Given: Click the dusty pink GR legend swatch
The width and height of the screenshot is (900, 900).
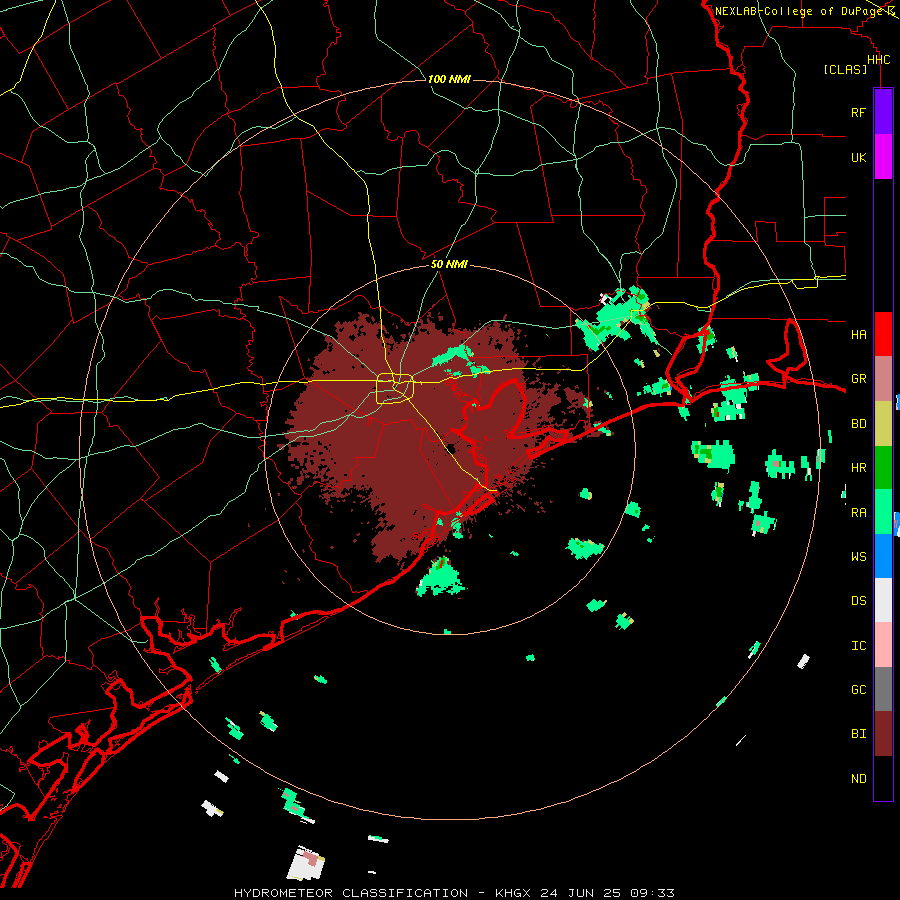Looking at the screenshot, I should pos(883,379).
